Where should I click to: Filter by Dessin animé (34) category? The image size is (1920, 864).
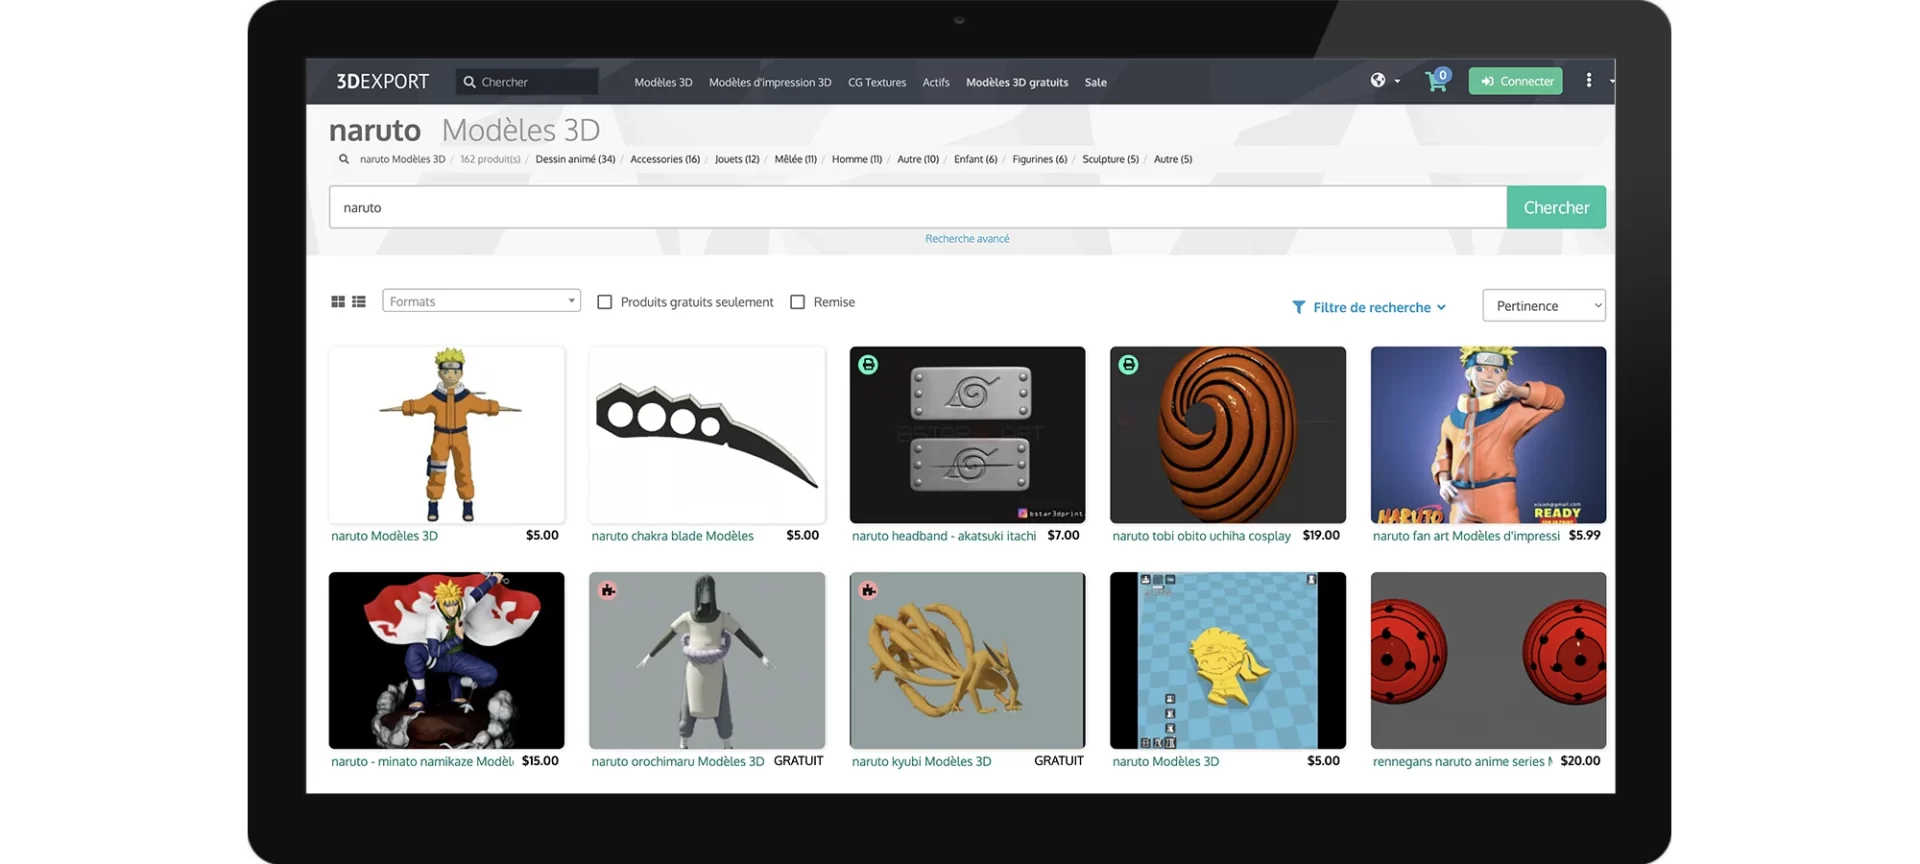[575, 159]
